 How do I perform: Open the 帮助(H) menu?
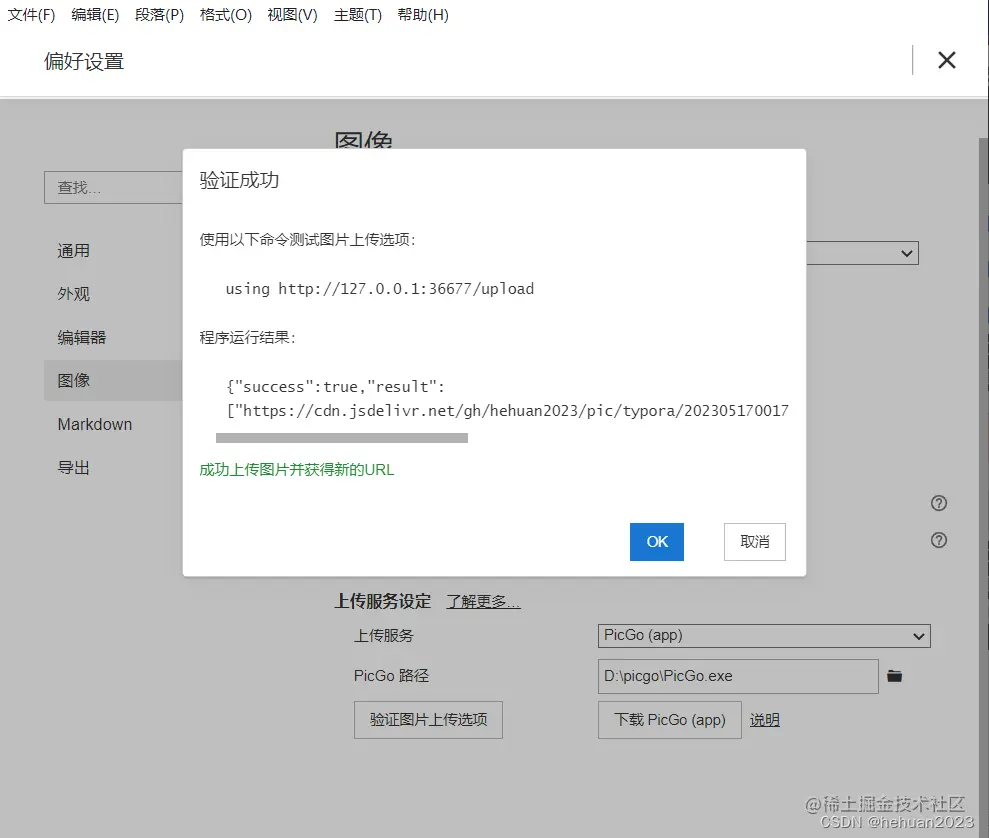click(x=423, y=15)
